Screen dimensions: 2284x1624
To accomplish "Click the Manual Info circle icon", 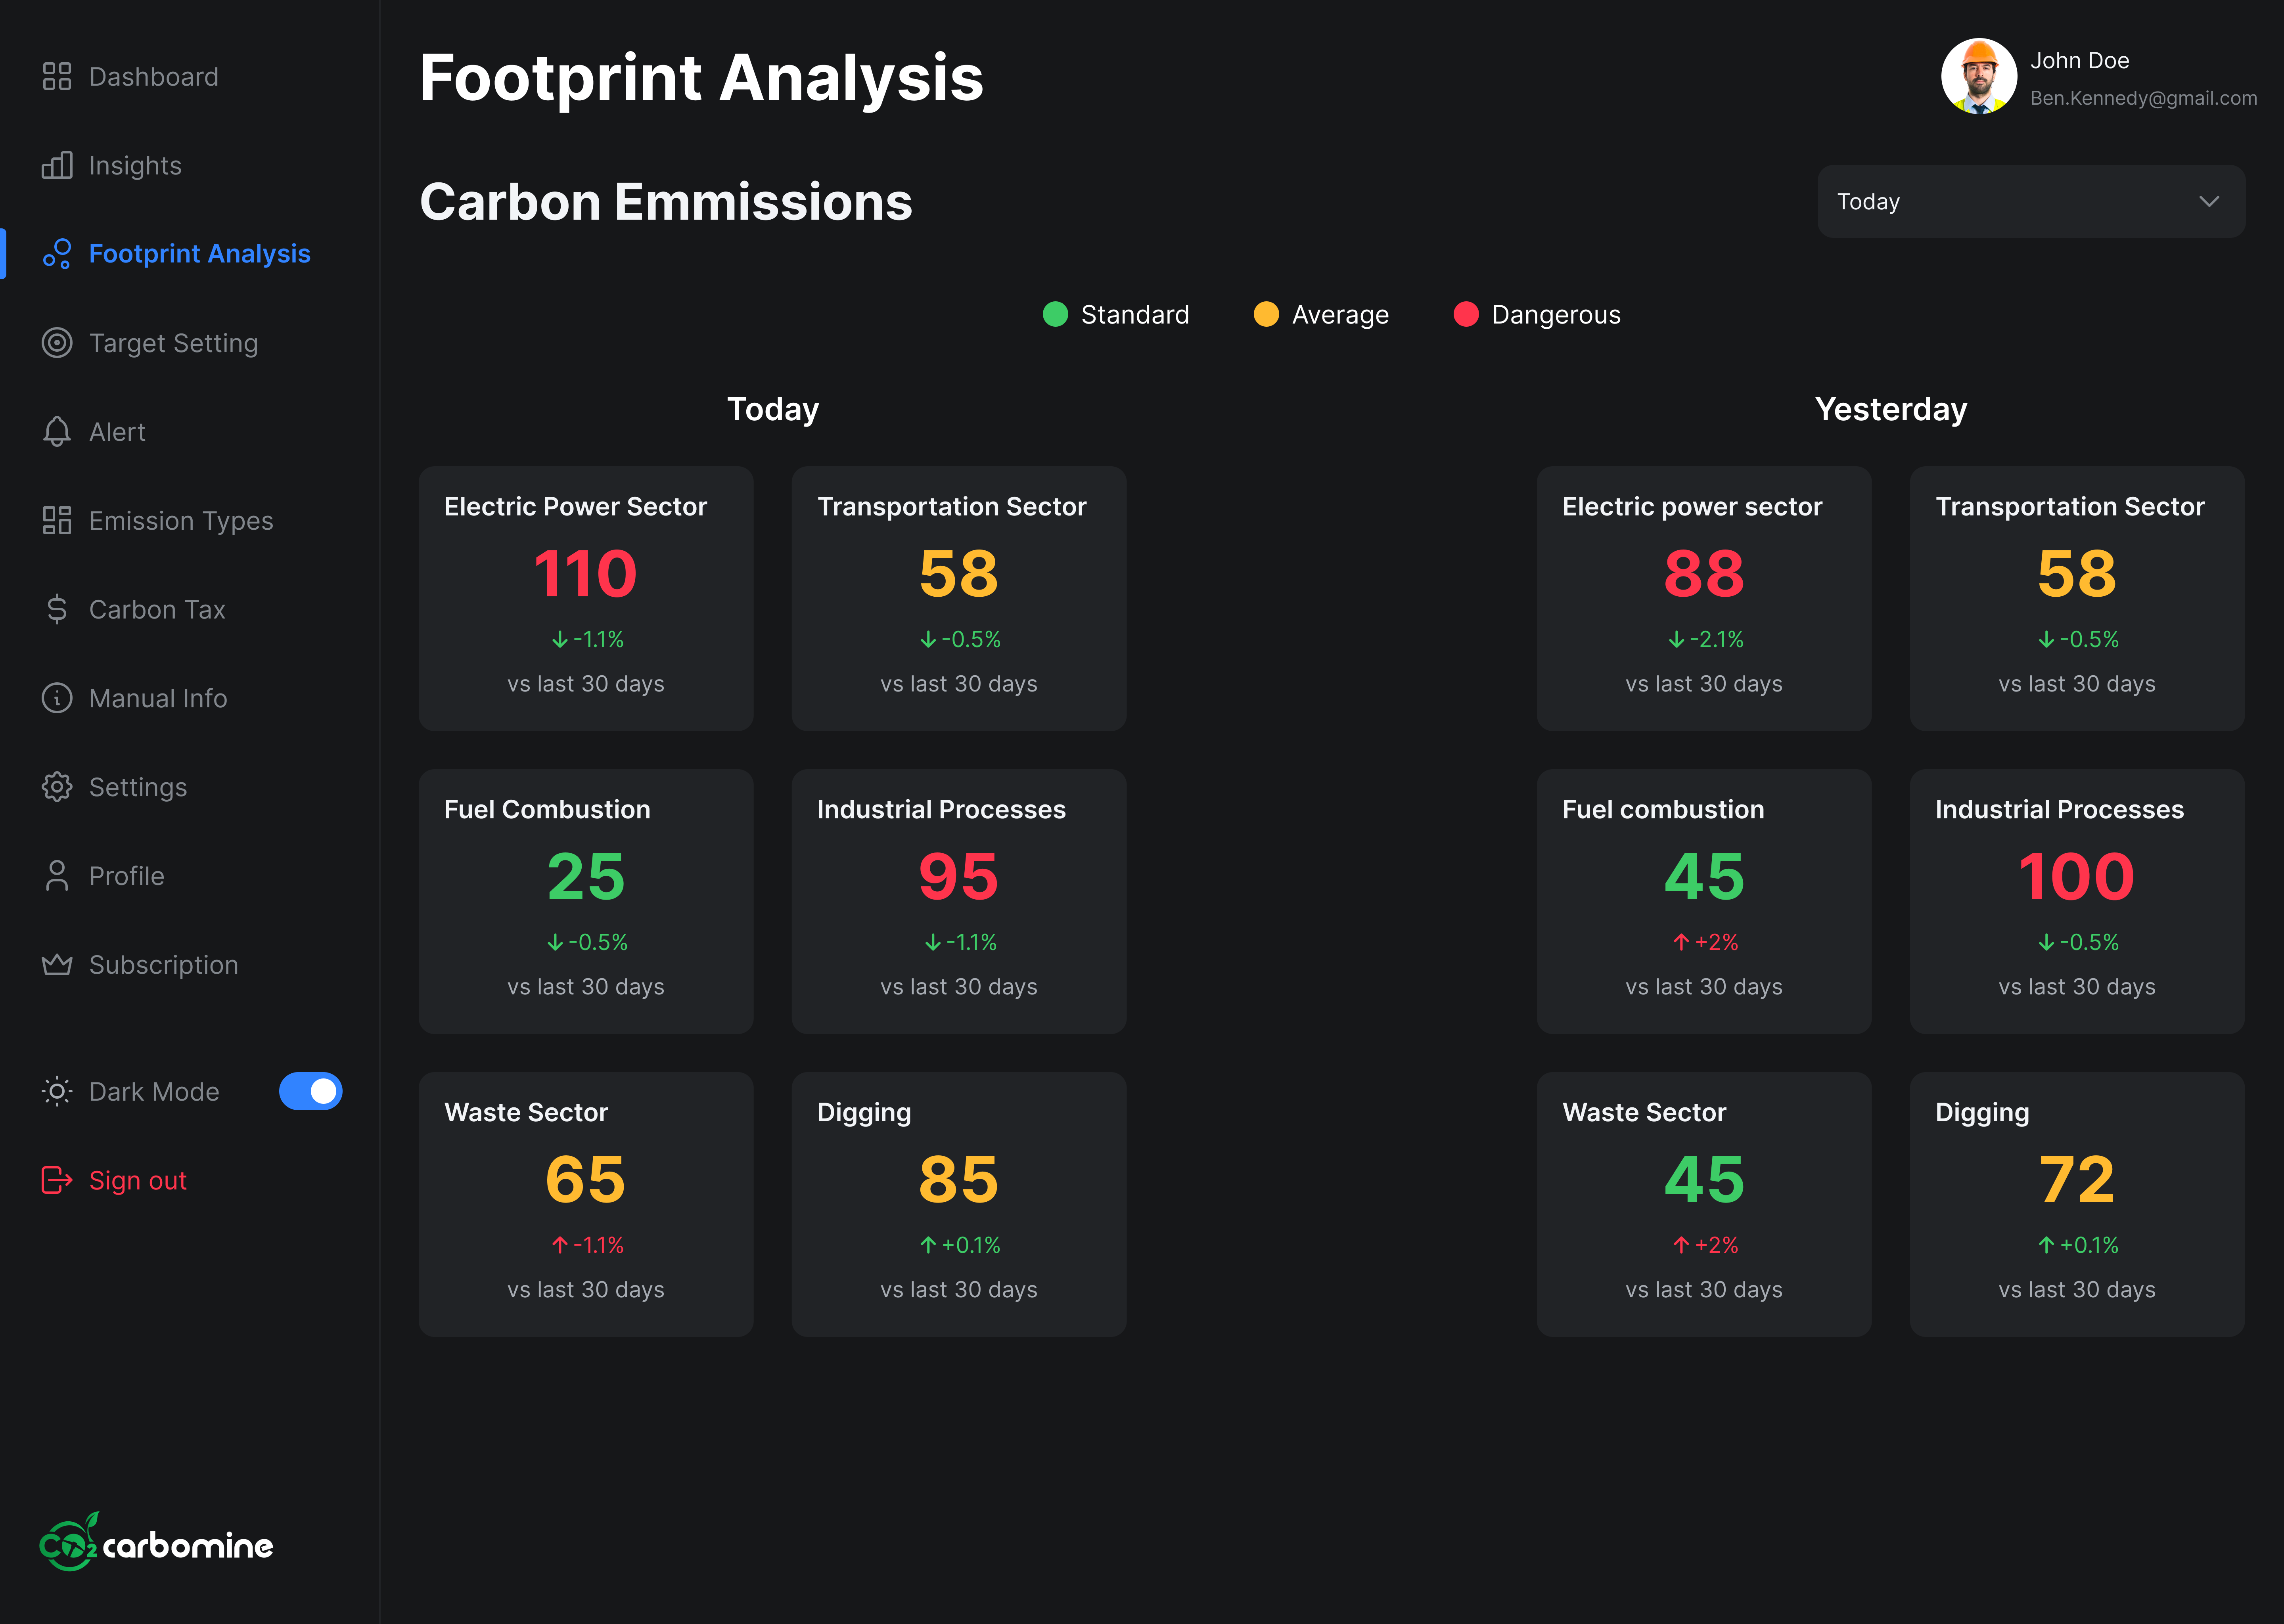I will (x=57, y=698).
